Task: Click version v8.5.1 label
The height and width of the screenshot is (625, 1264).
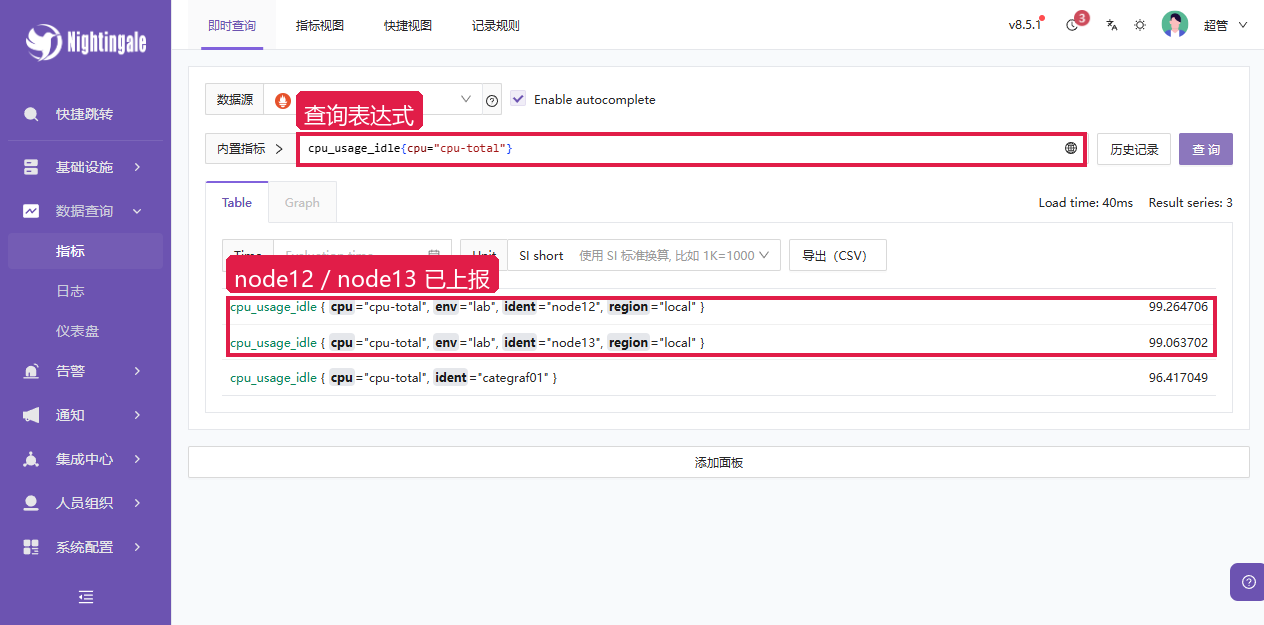Action: [x=1024, y=25]
